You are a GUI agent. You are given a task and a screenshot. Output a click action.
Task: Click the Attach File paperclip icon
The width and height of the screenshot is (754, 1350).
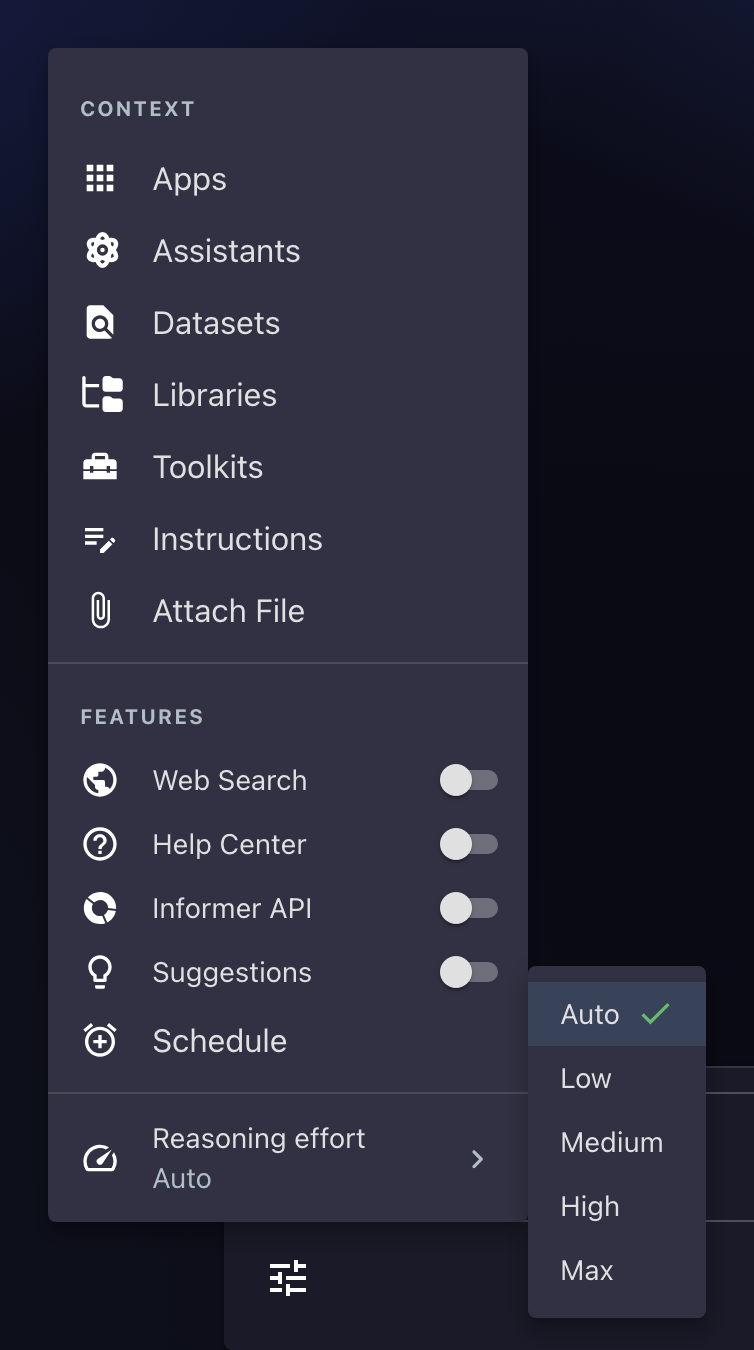pos(100,611)
